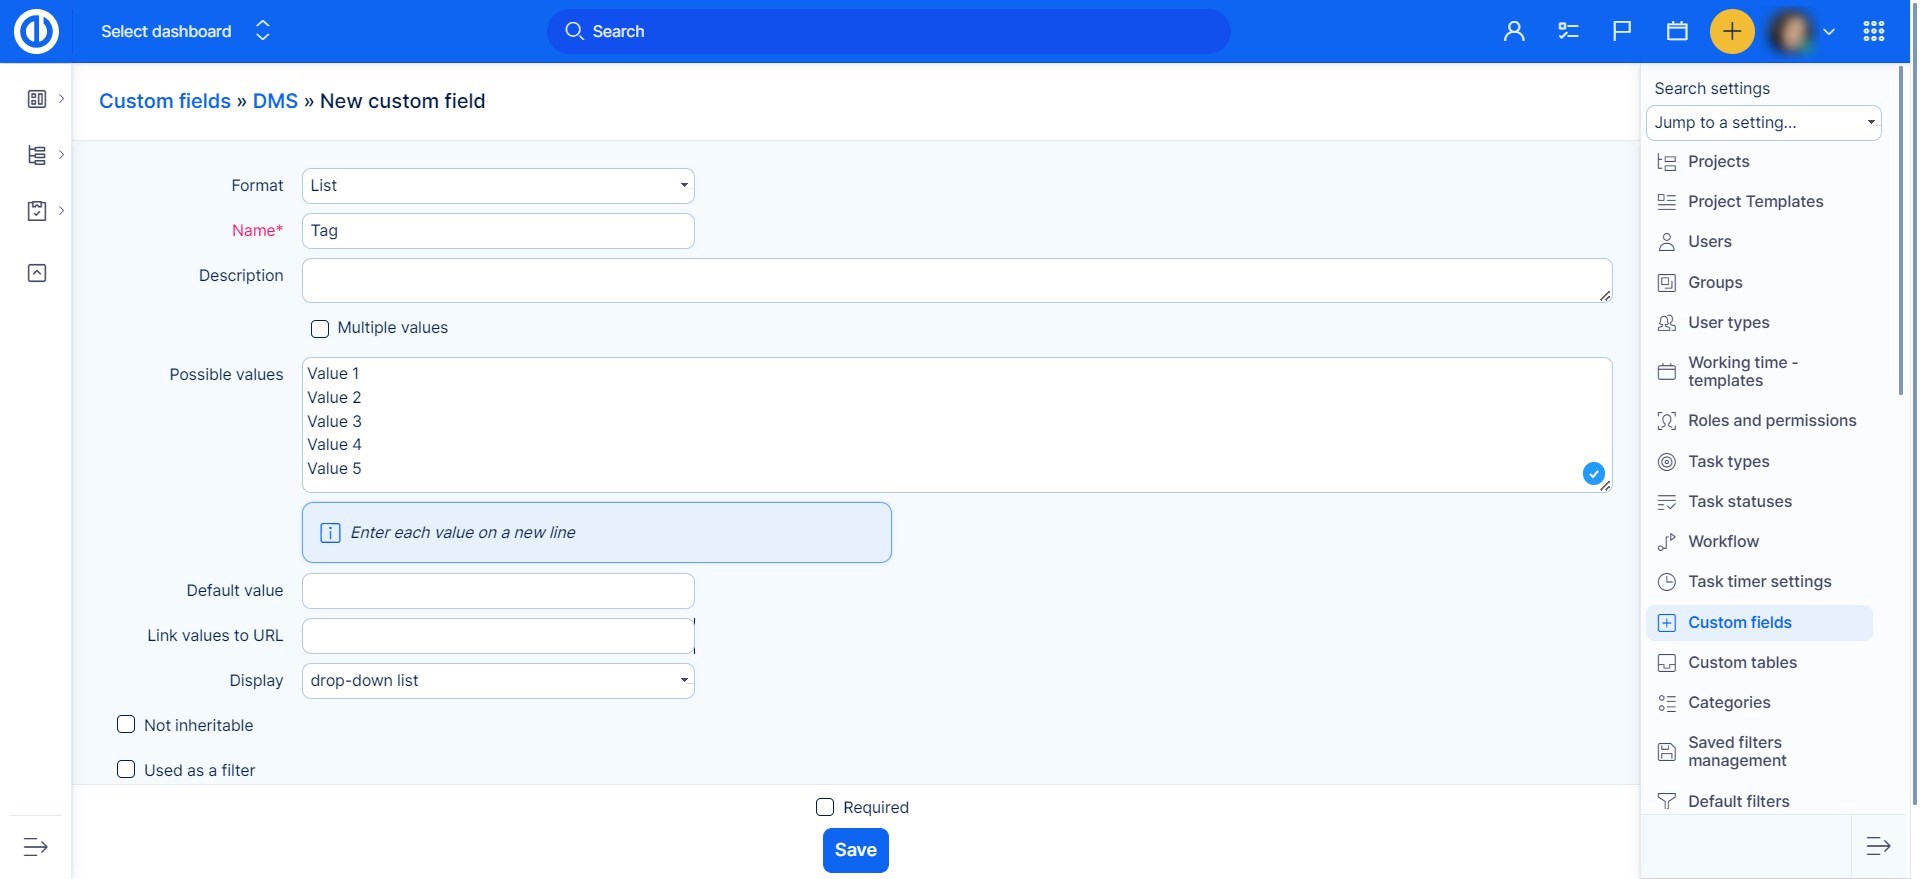Check the Not inheritable option
Image resolution: width=1920 pixels, height=879 pixels.
126,725
